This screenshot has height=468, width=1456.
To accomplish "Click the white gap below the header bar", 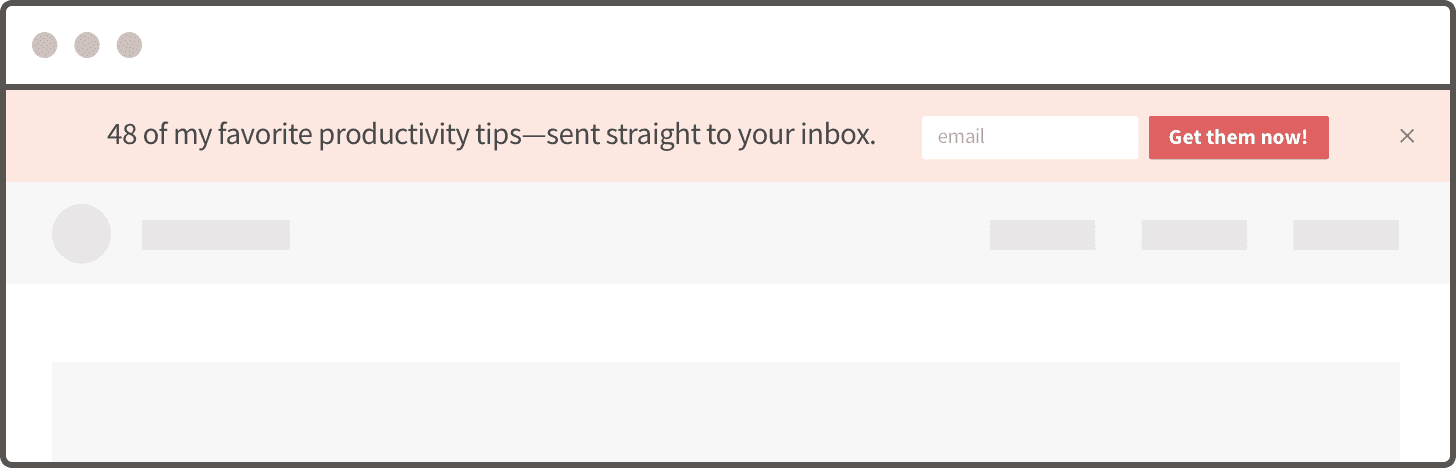I will click(x=725, y=322).
